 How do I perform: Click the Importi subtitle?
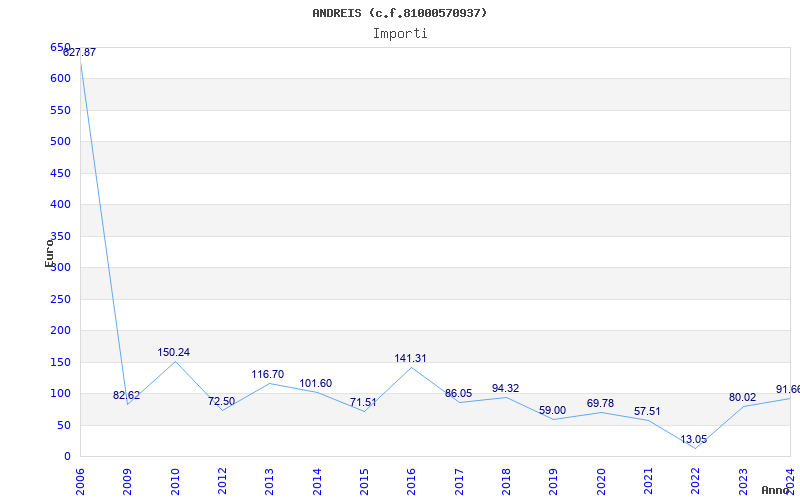pyautogui.click(x=400, y=33)
